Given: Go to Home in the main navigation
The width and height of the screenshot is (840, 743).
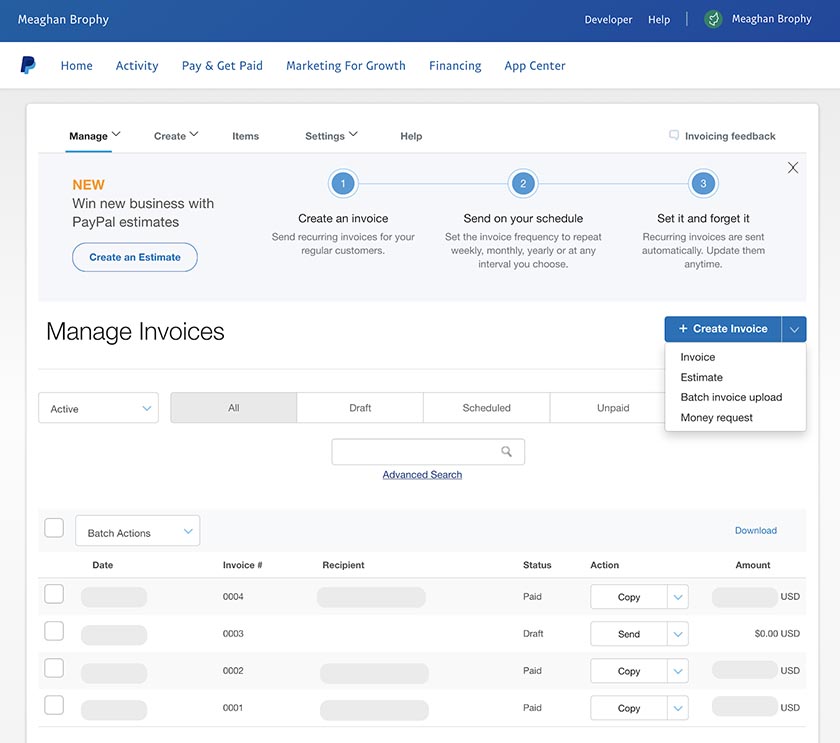Looking at the screenshot, I should [77, 65].
